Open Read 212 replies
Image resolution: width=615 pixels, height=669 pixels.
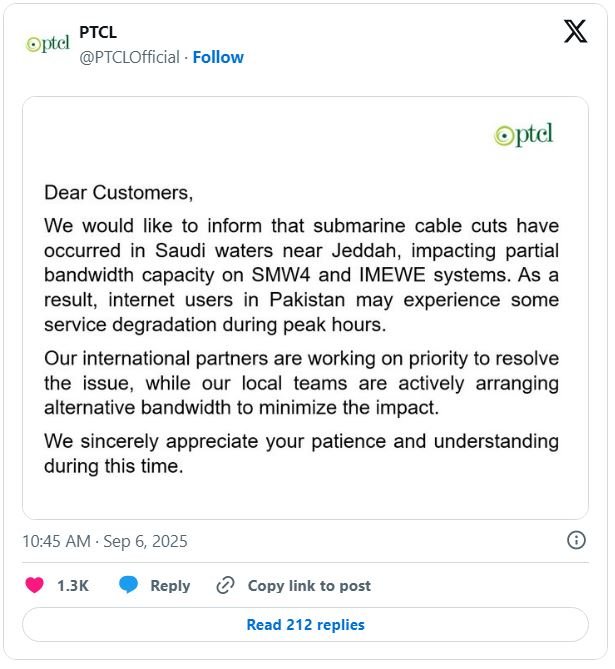(305, 625)
